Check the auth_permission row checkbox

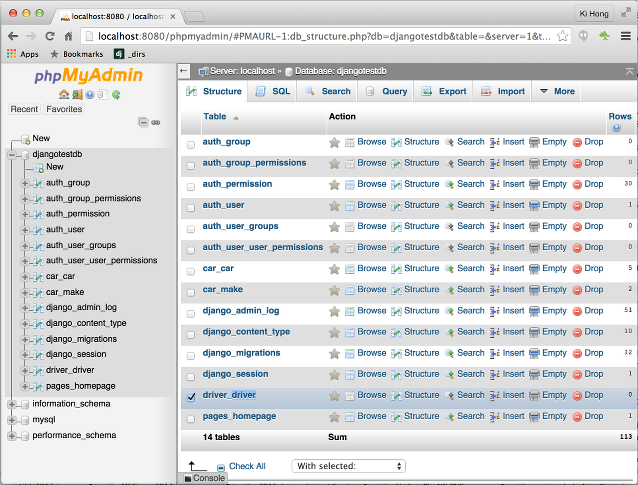point(190,187)
